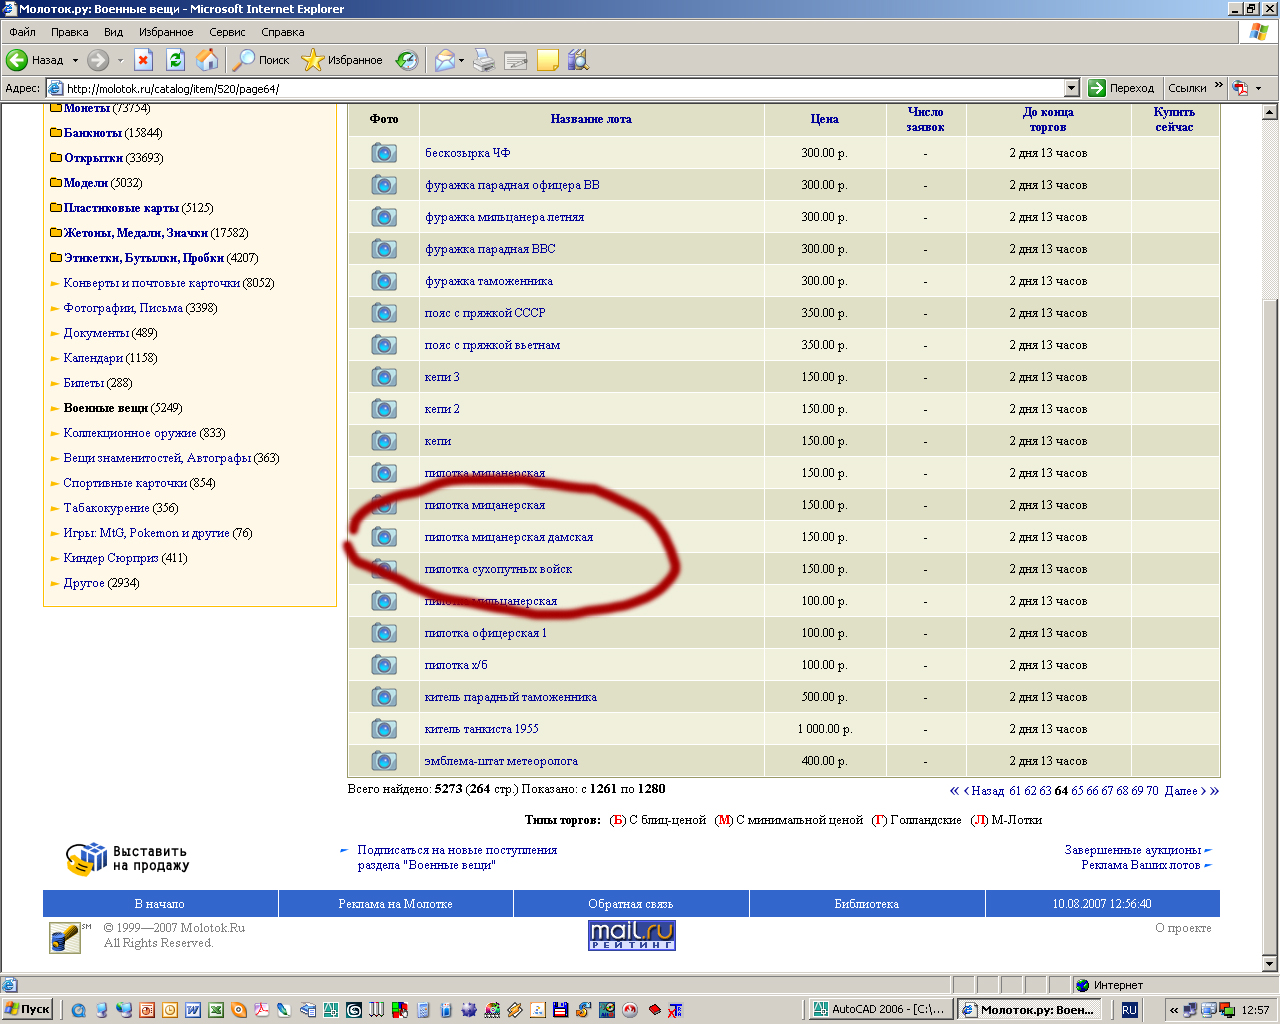Click the vertical scrollbar down arrow
This screenshot has width=1280, height=1024.
[x=1271, y=965]
